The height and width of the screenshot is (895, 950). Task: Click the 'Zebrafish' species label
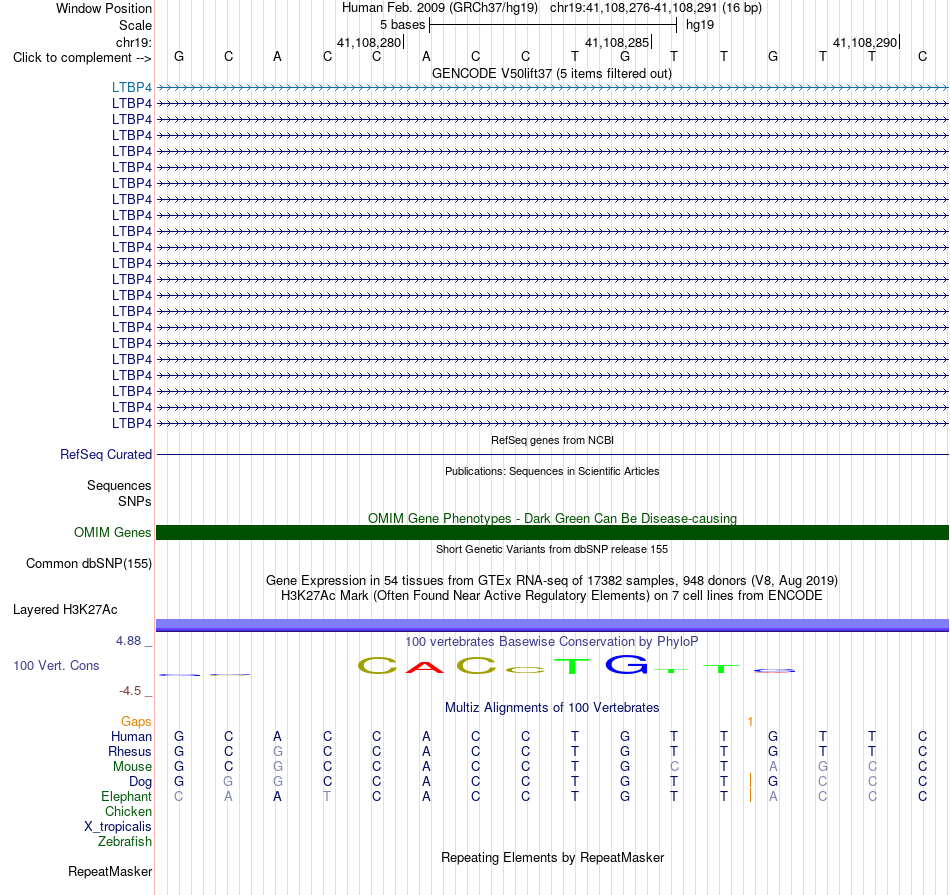coord(125,842)
